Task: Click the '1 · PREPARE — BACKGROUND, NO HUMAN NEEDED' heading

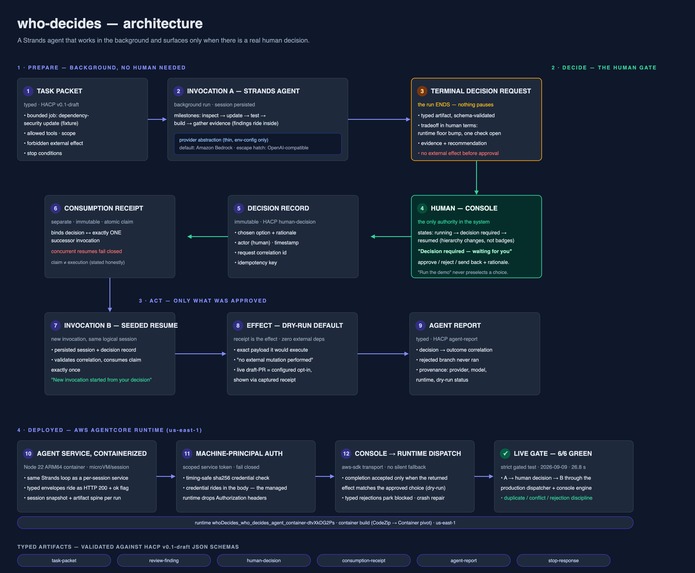Action: point(102,67)
